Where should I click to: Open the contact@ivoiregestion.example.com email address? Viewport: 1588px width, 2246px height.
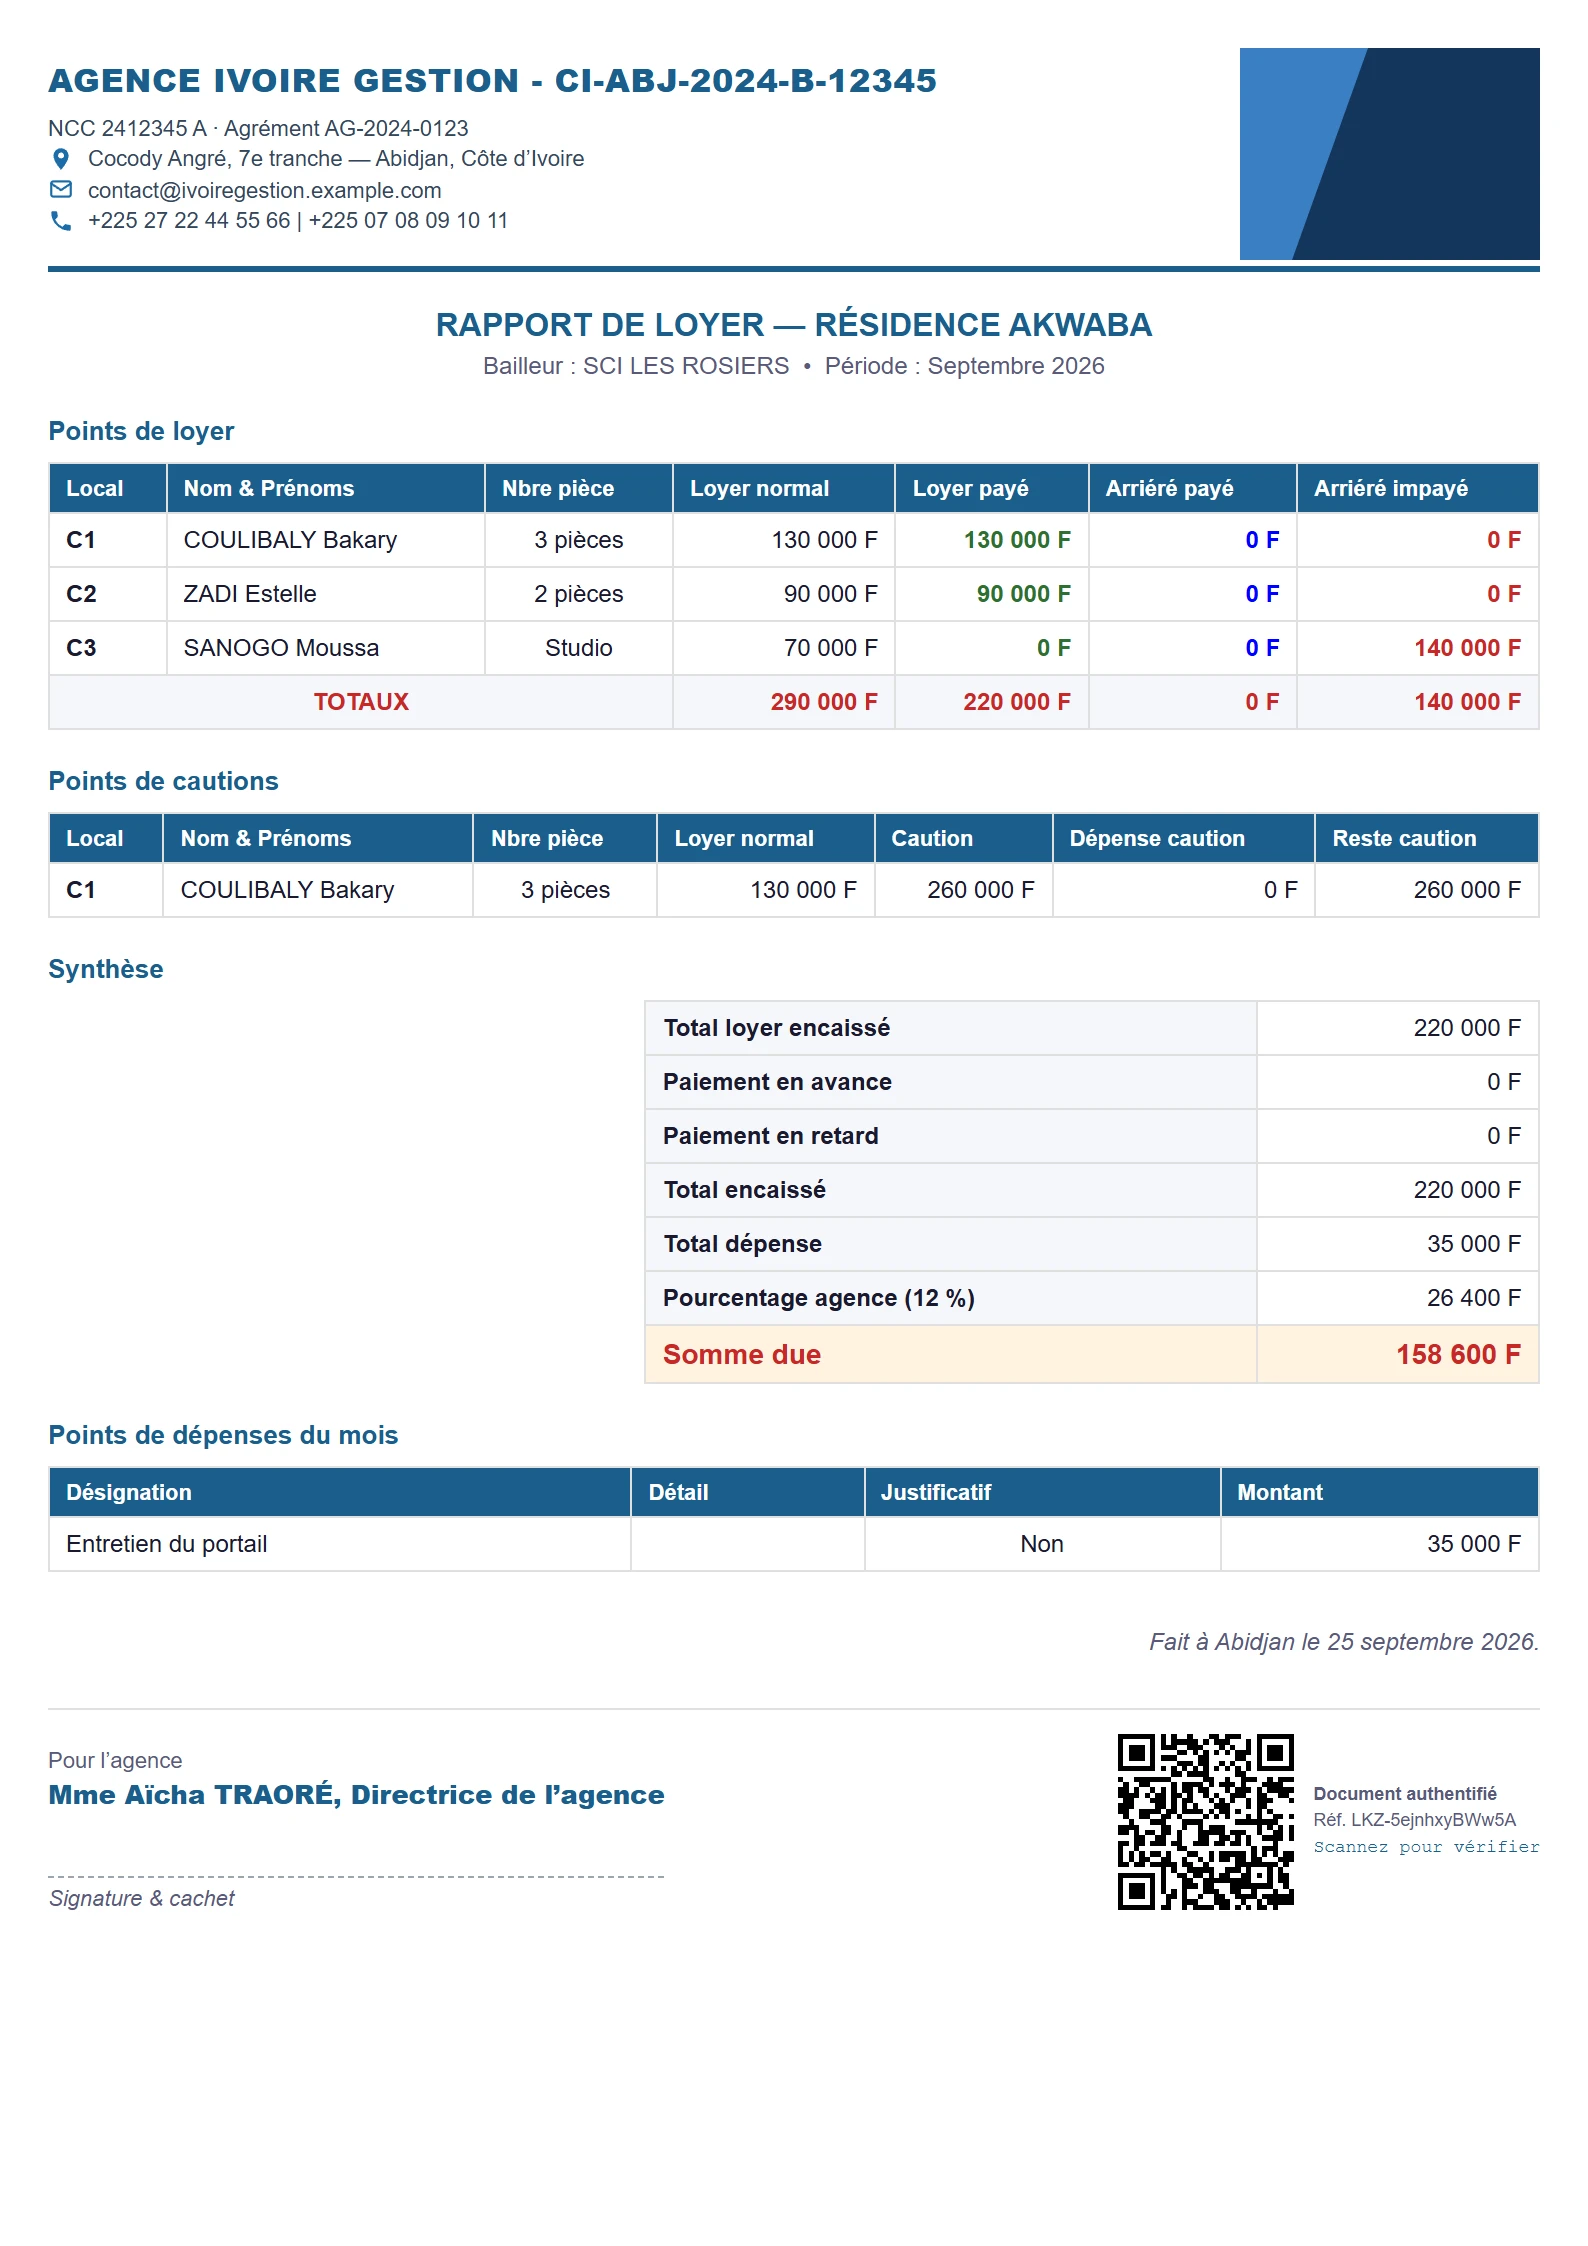pyautogui.click(x=264, y=190)
